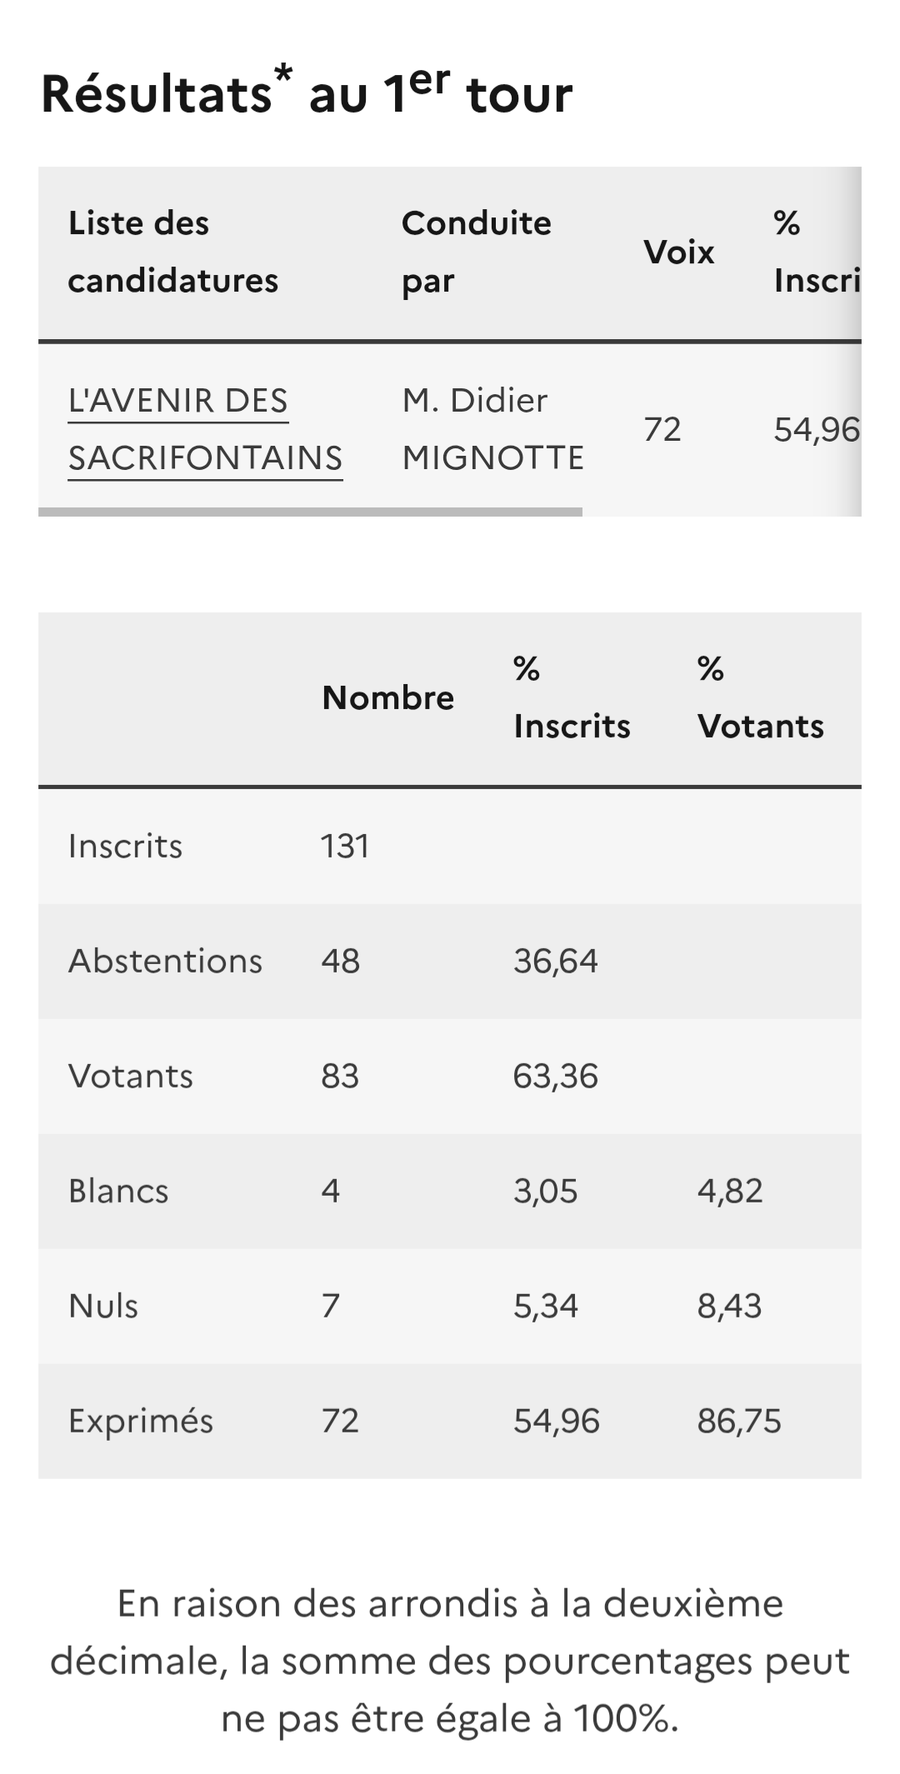Select the 131 registered voters value
This screenshot has width=900, height=1774.
pos(345,846)
